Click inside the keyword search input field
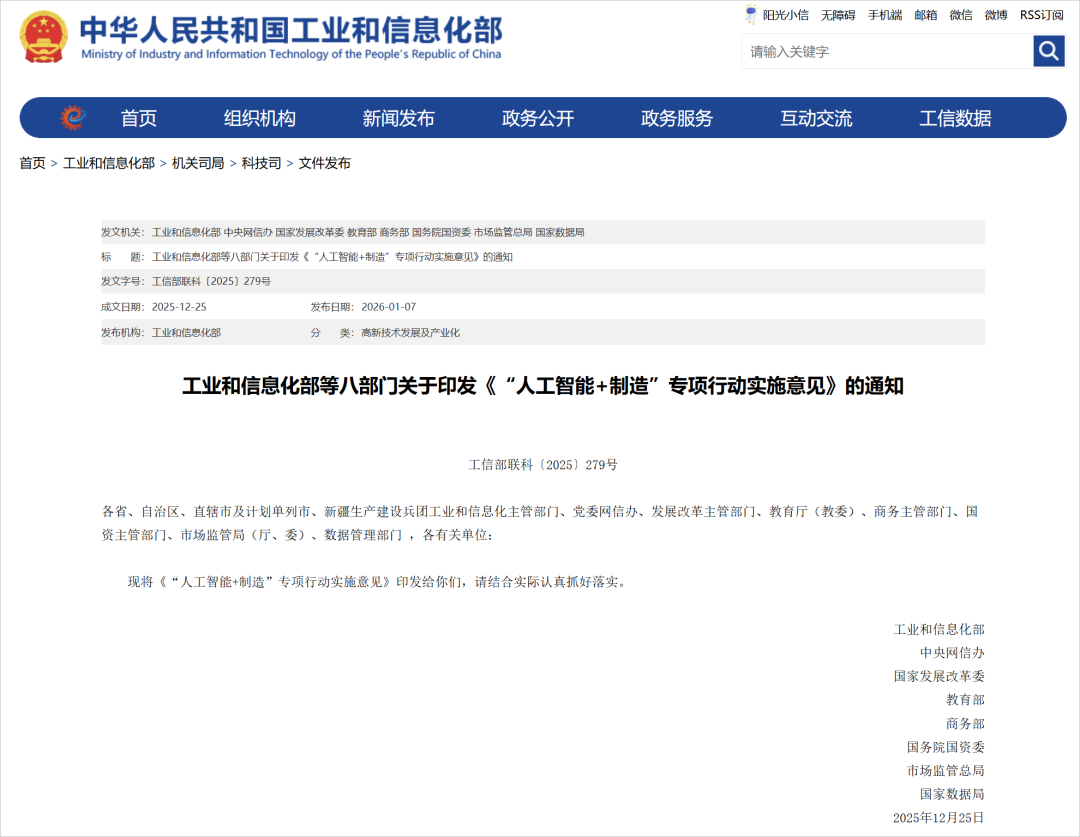This screenshot has height=837, width=1080. [880, 51]
